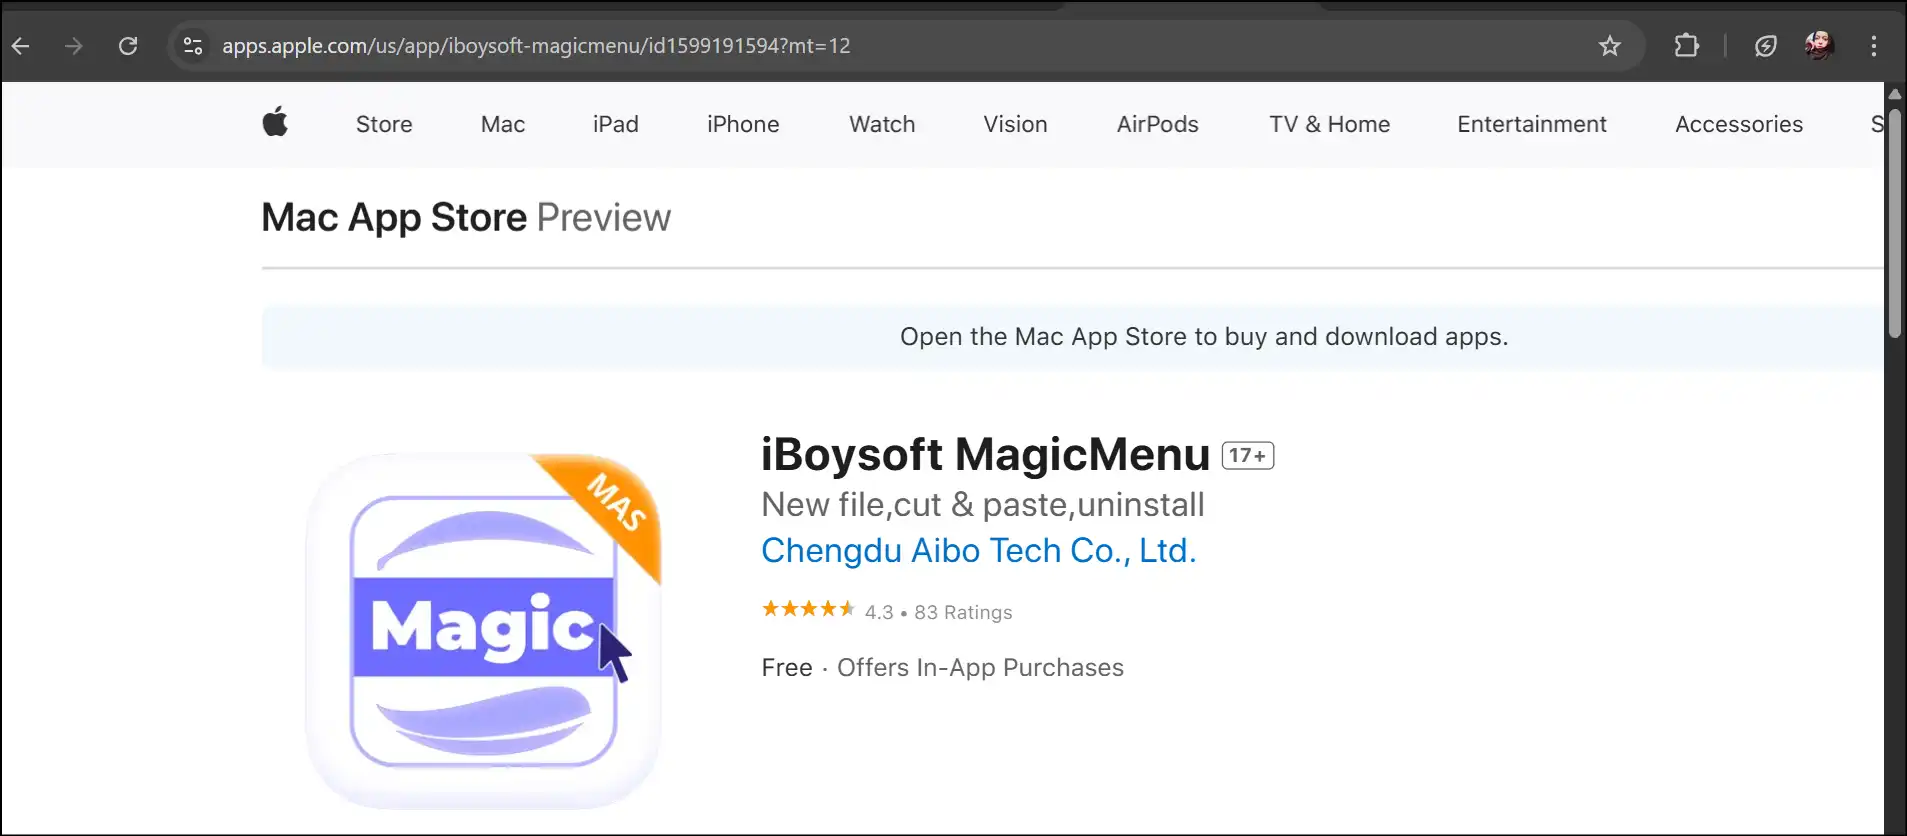Click the vertical page scrollbar thumb
1907x836 pixels.
tap(1894, 222)
